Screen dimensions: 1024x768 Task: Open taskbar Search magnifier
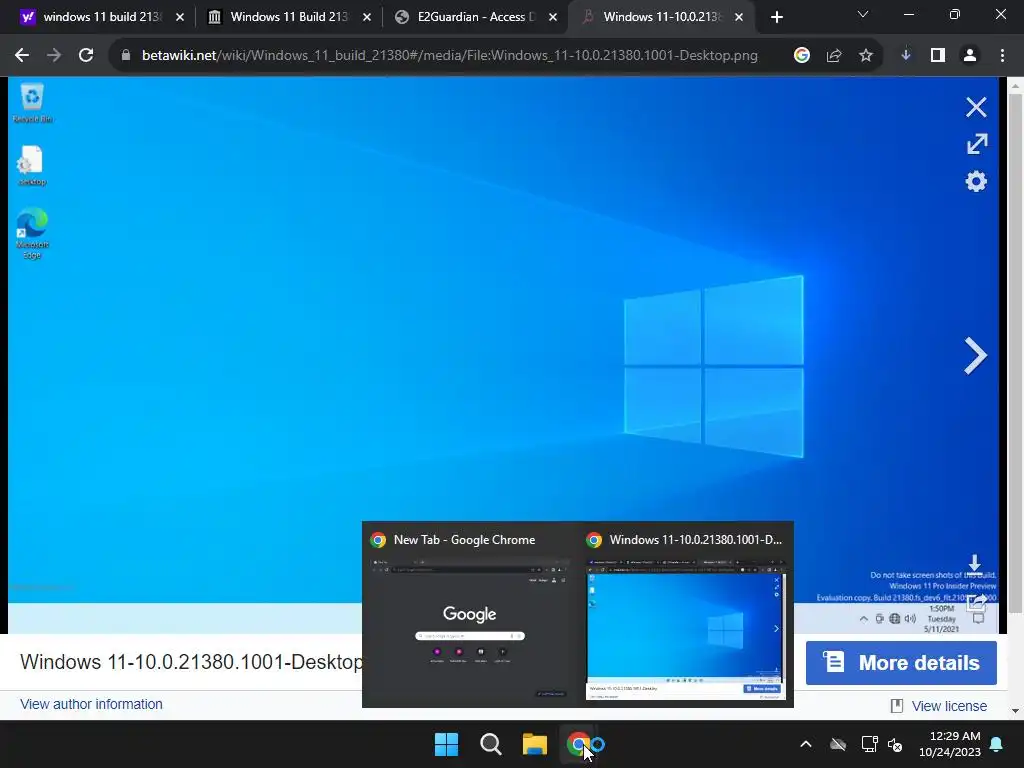tap(490, 744)
